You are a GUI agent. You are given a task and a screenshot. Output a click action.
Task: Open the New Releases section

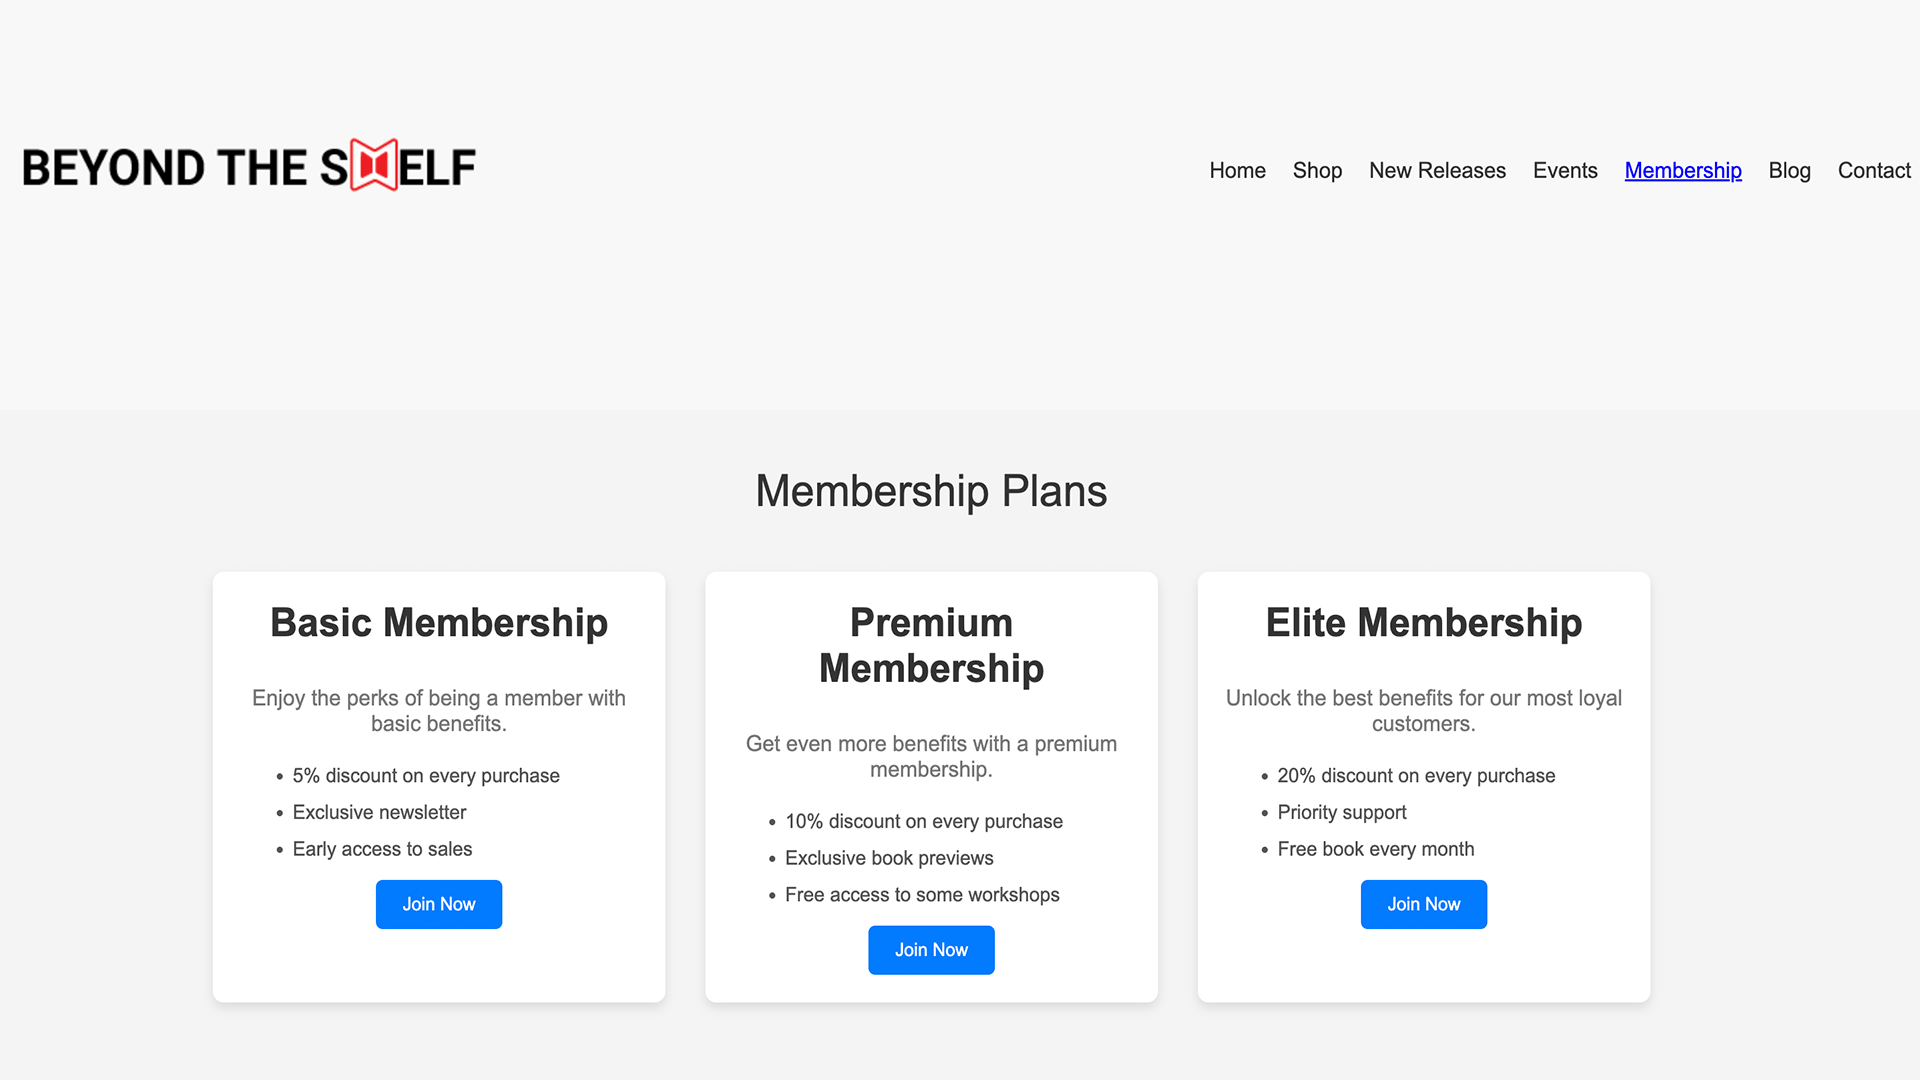coord(1437,170)
